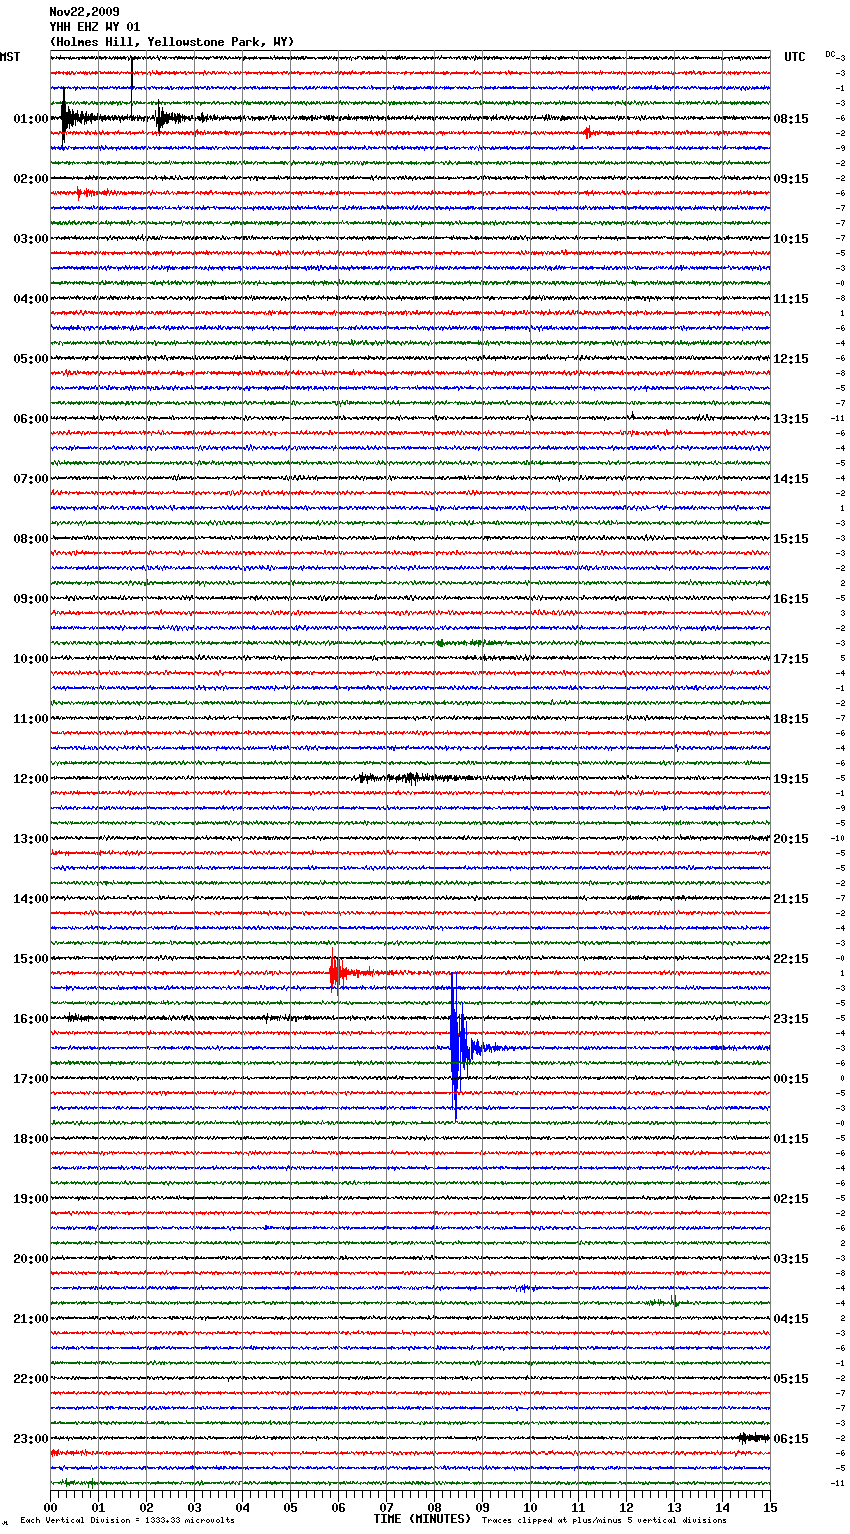
Task: Click the green blip near minute 13
Action: [673, 1302]
